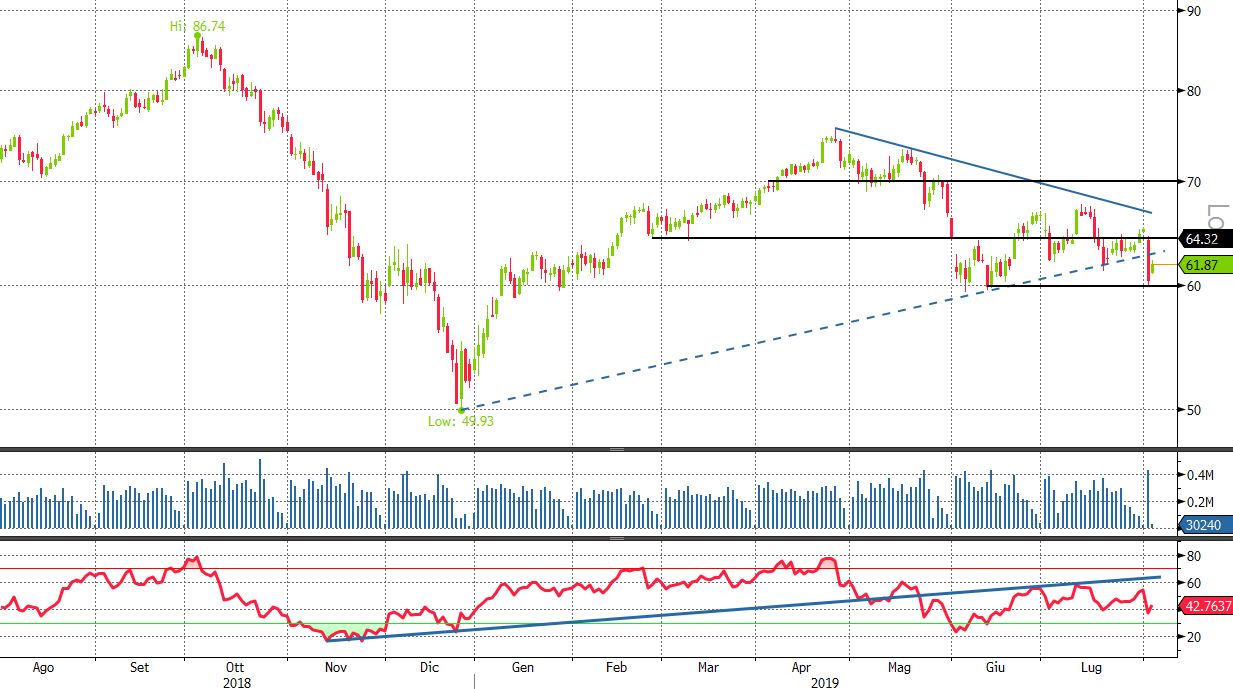Select the blue rising trendline on RSI panel
The height and width of the screenshot is (689, 1233).
744,608
